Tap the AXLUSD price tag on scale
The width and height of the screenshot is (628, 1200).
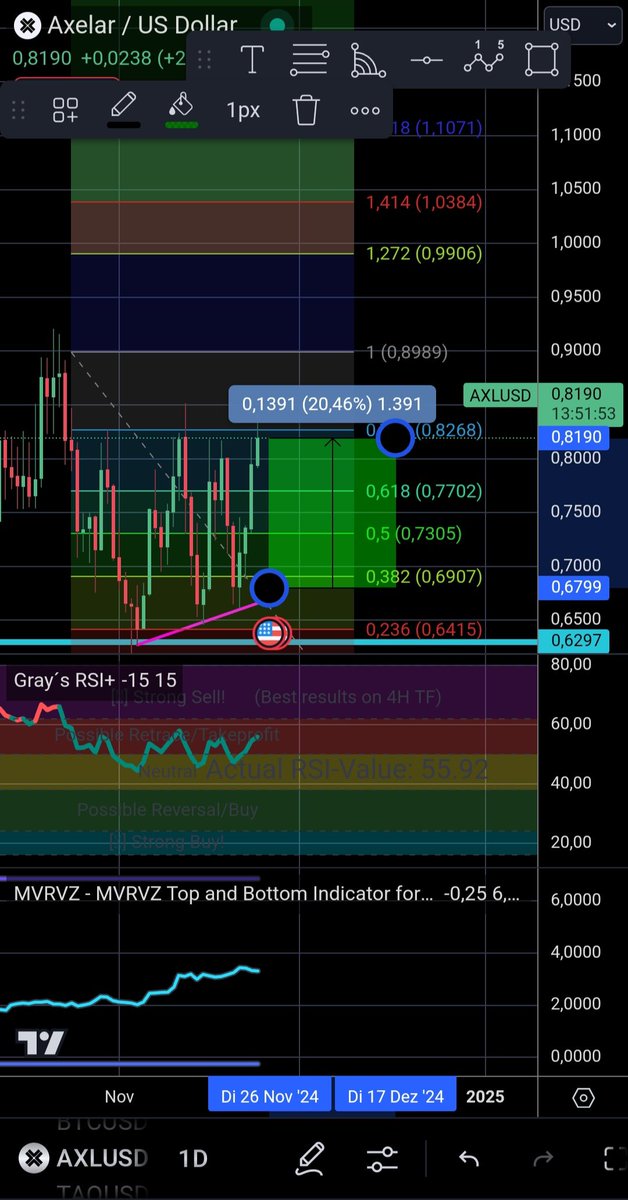pos(502,395)
